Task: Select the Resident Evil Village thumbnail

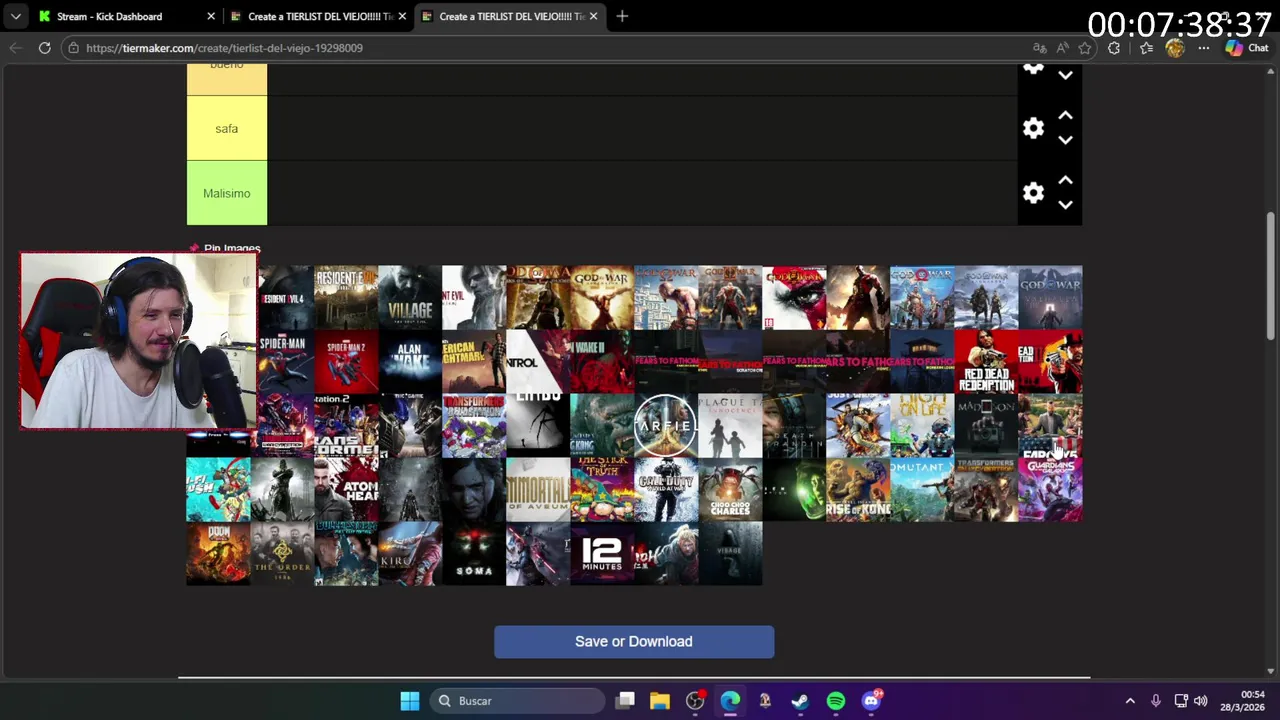Action: point(410,297)
